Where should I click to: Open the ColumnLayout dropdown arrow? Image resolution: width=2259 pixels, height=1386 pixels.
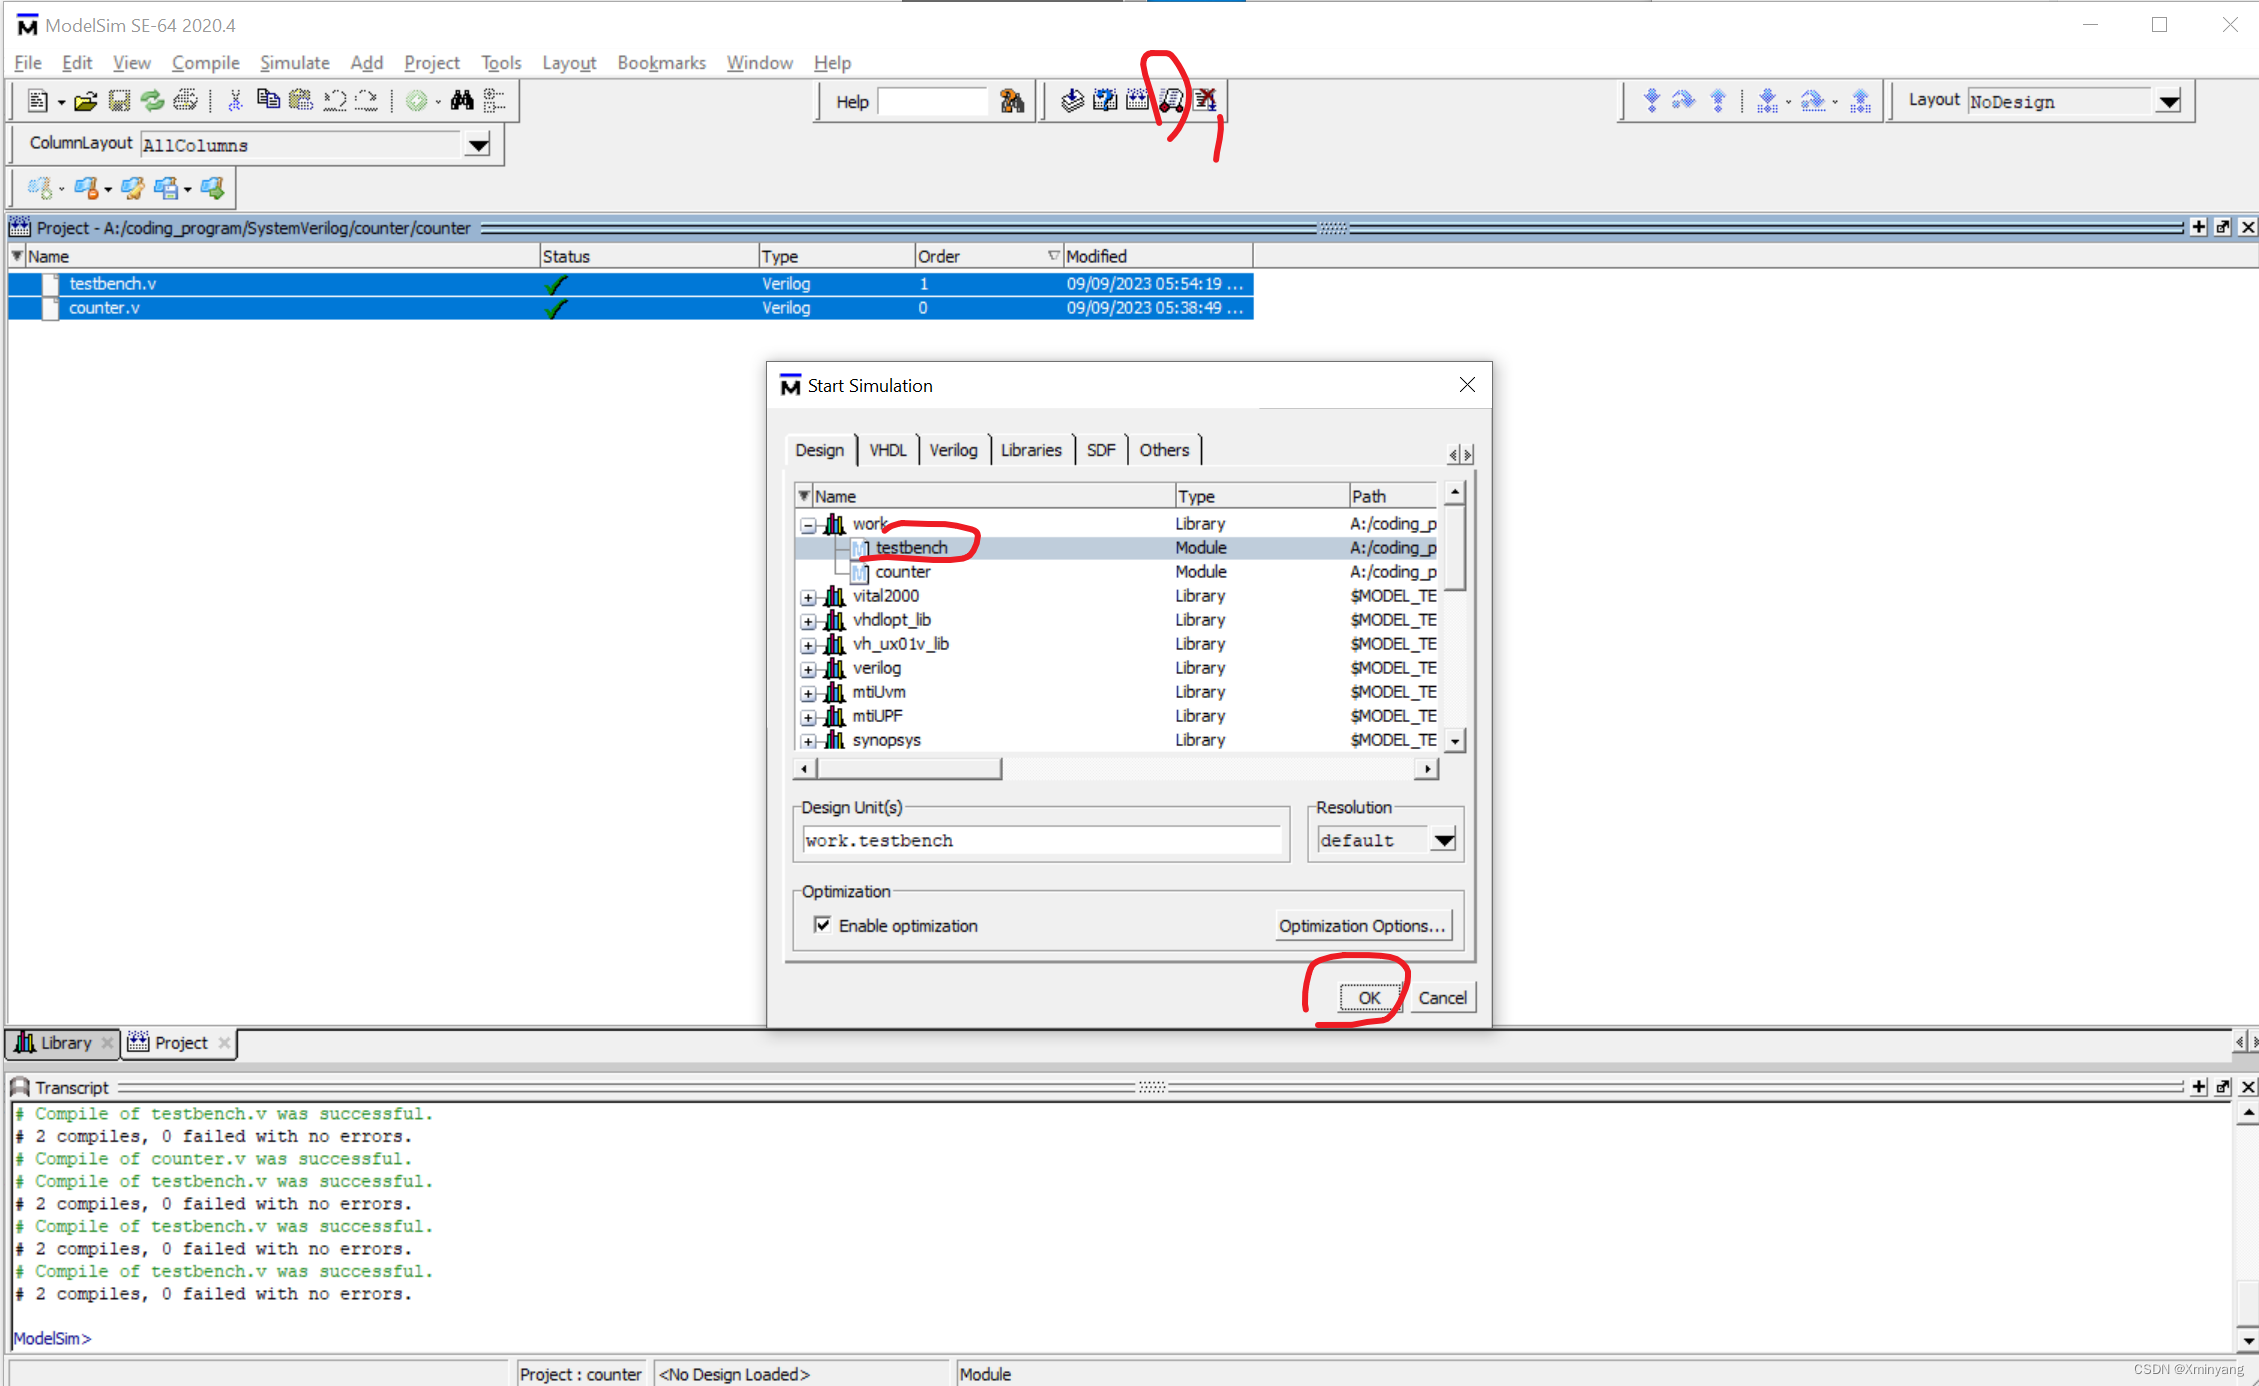click(x=478, y=145)
